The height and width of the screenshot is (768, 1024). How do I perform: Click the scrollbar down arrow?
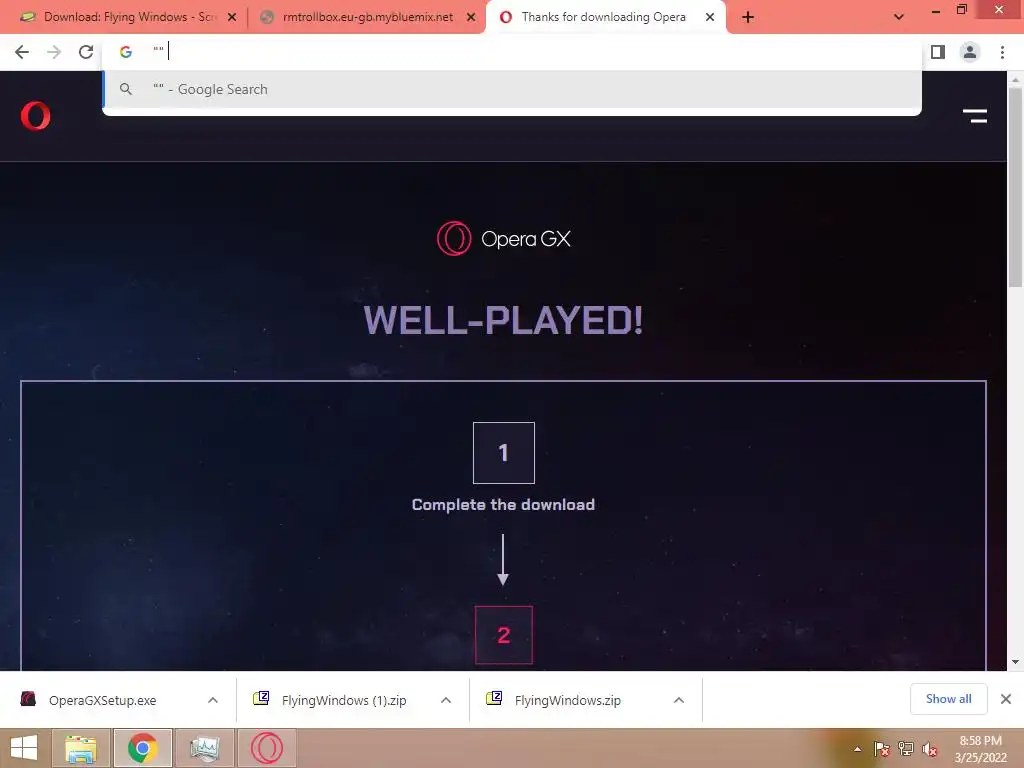coord(1015,662)
